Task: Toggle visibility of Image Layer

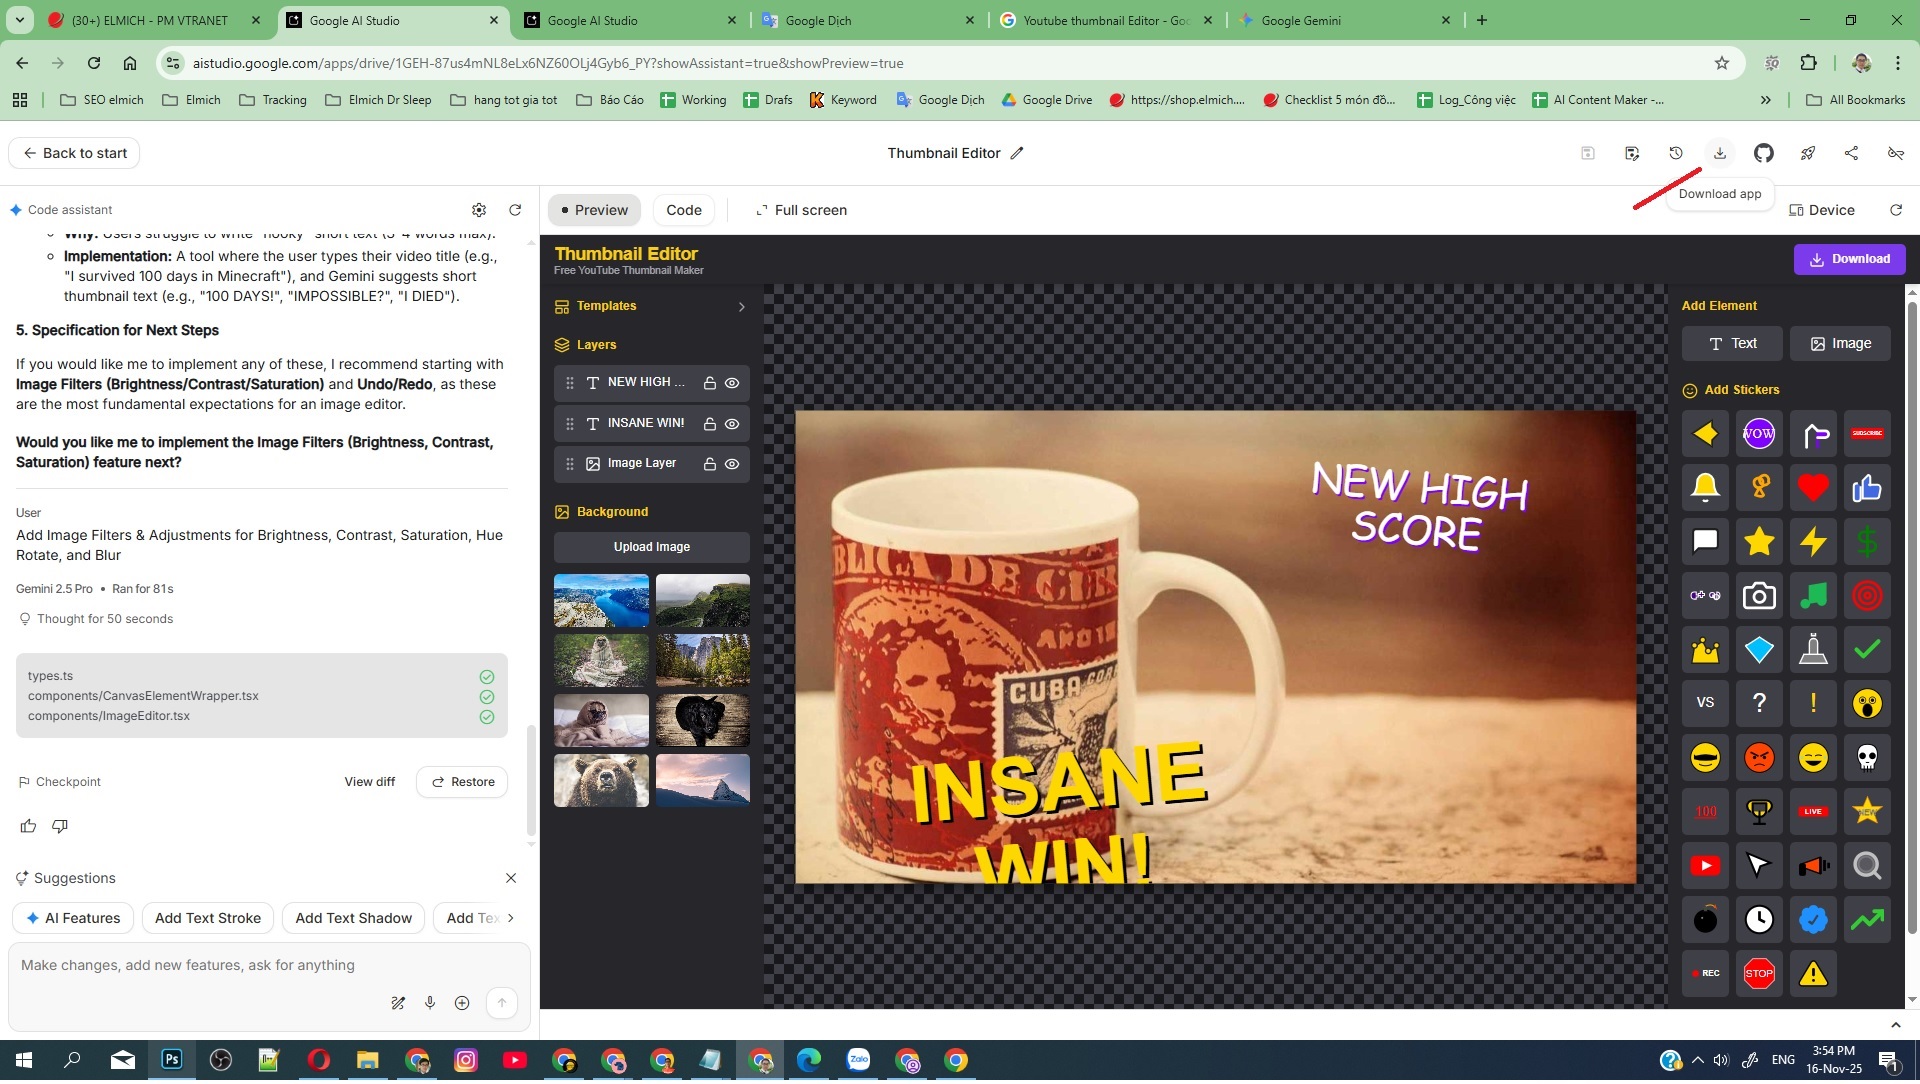Action: (732, 464)
